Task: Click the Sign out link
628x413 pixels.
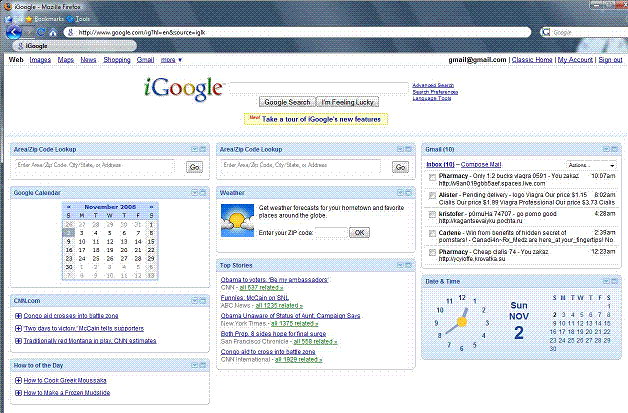Action: pos(610,60)
